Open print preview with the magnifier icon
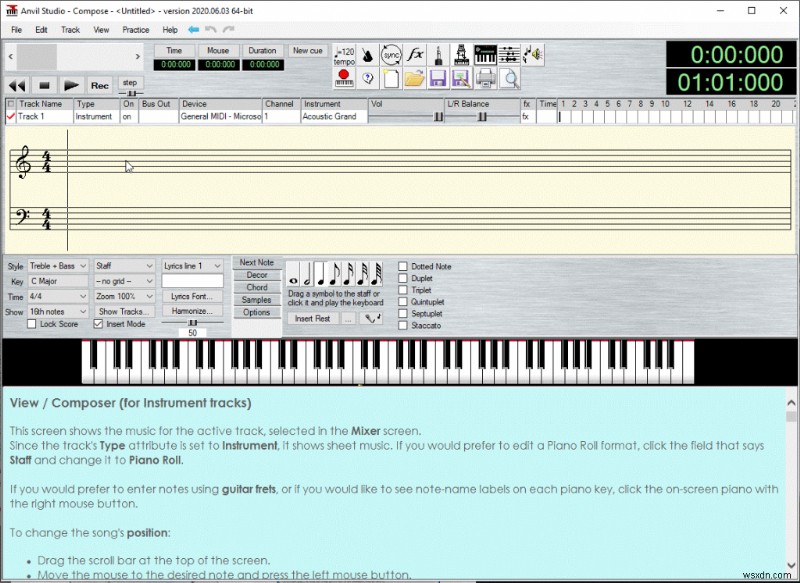800x583 pixels. 509,79
